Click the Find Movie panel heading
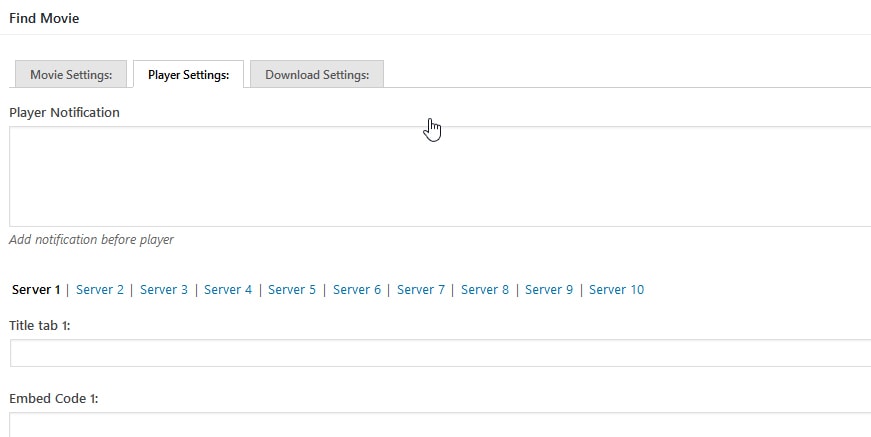The width and height of the screenshot is (871, 437). coord(44,18)
